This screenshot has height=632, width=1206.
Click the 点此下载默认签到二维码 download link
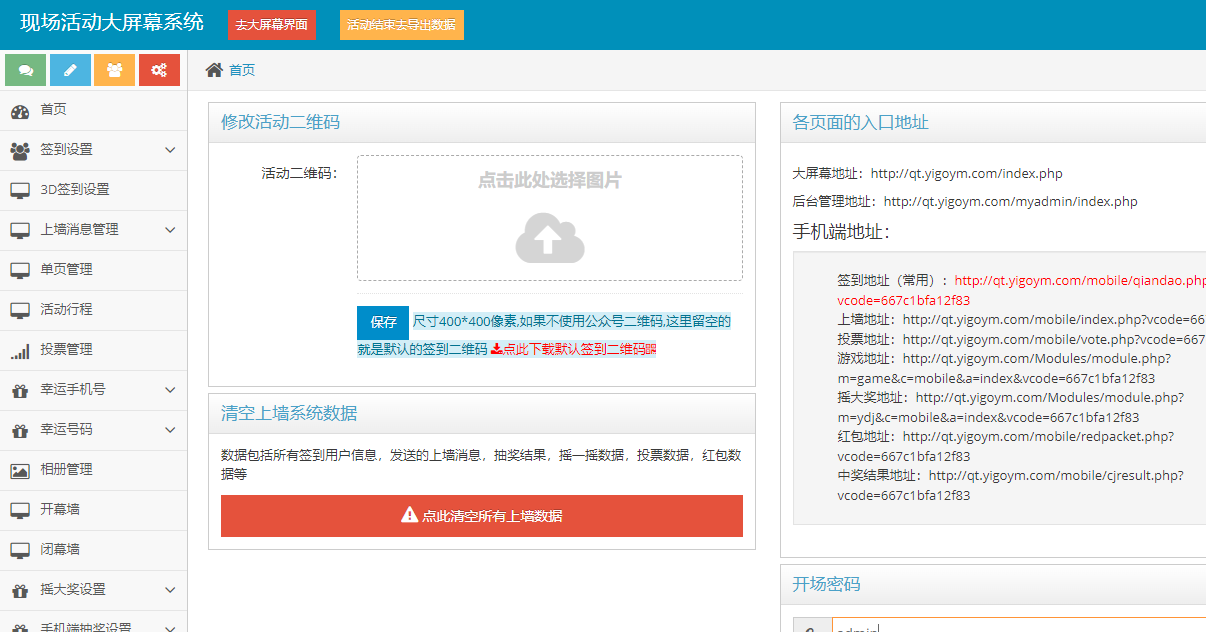tap(573, 350)
